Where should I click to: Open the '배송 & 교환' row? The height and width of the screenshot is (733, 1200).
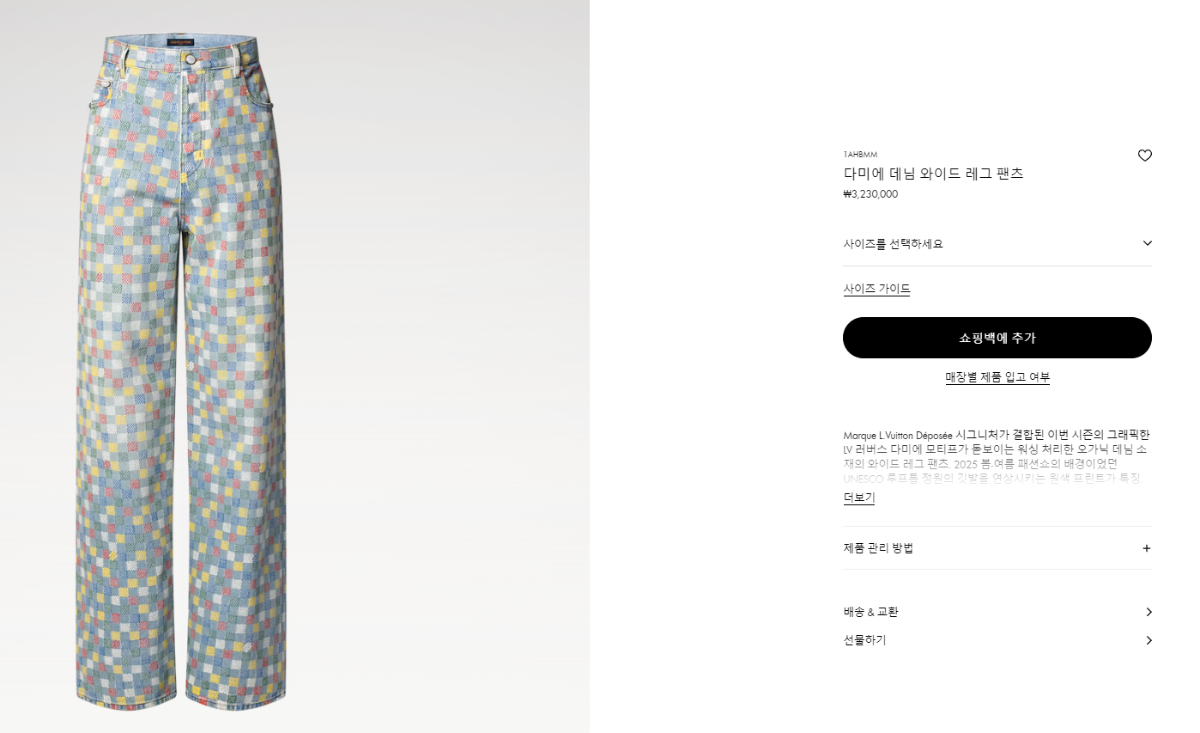[997, 612]
